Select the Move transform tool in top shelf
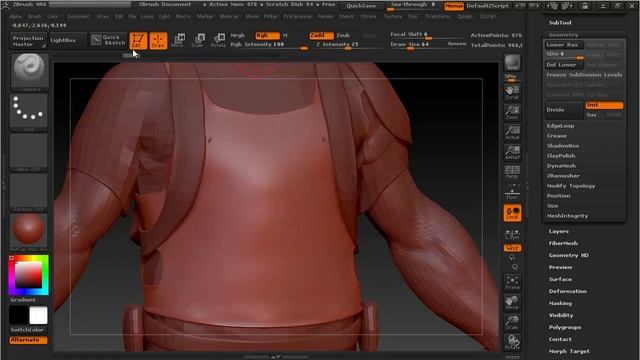Screen dimensions: 640x360 point(178,41)
